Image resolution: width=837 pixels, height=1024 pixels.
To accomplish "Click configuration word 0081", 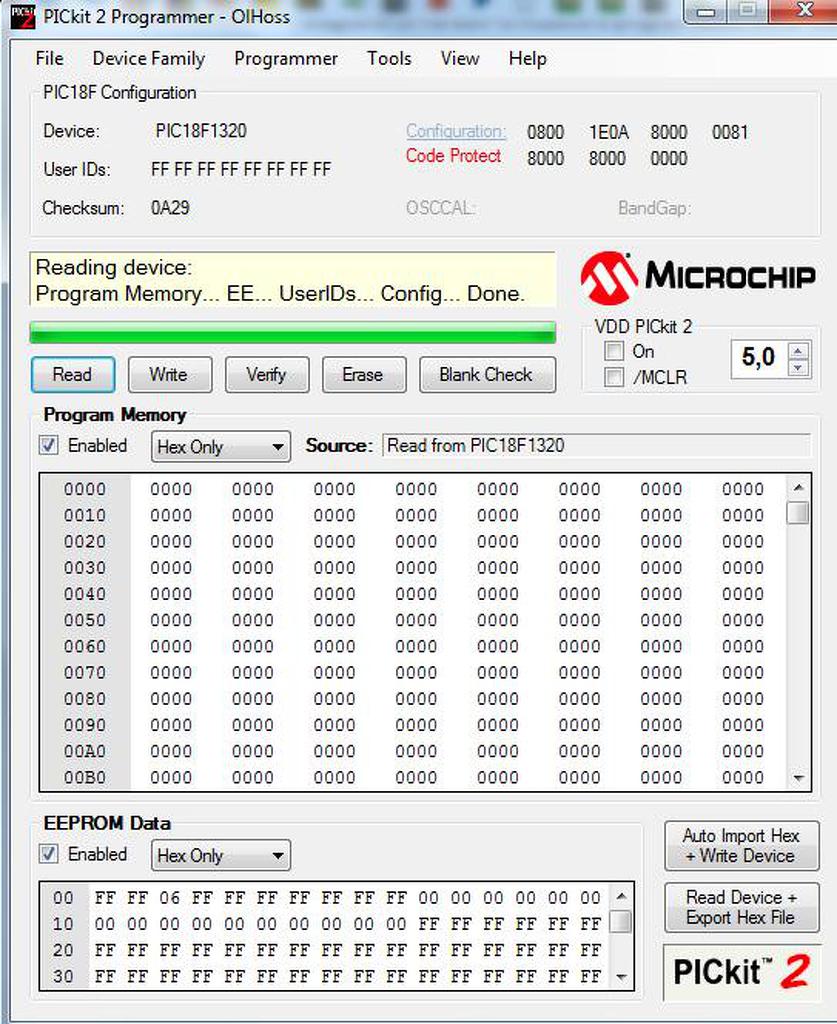I will (x=730, y=133).
